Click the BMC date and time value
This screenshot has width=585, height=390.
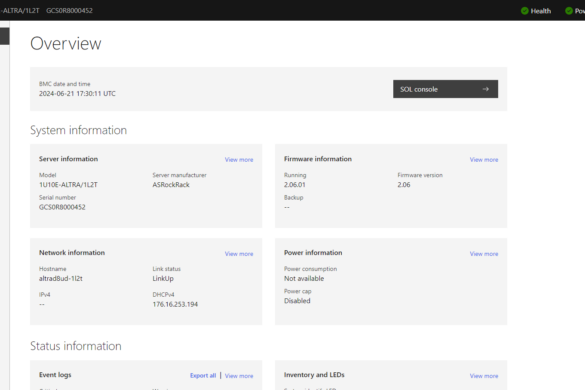point(77,94)
